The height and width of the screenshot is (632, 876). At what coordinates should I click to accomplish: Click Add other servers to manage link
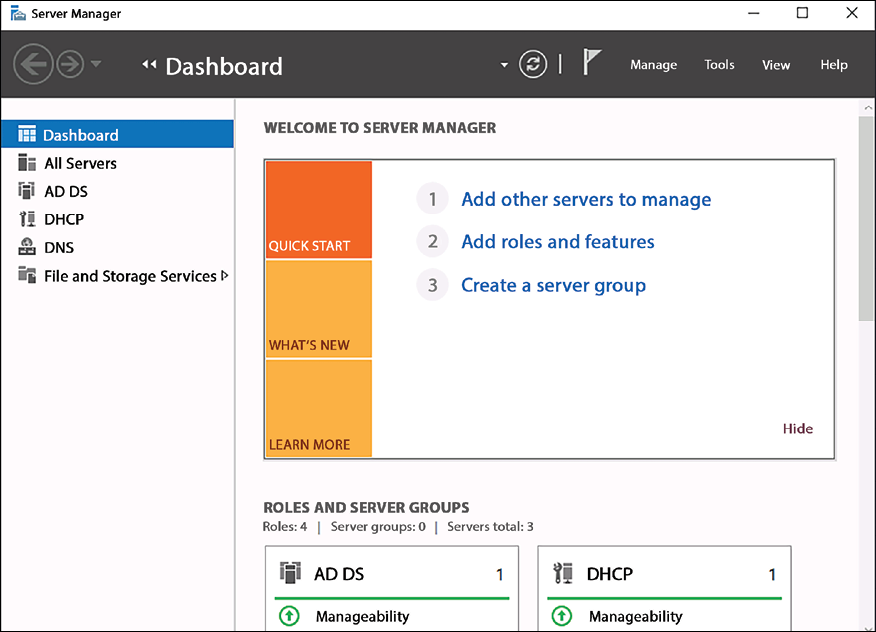pos(586,199)
